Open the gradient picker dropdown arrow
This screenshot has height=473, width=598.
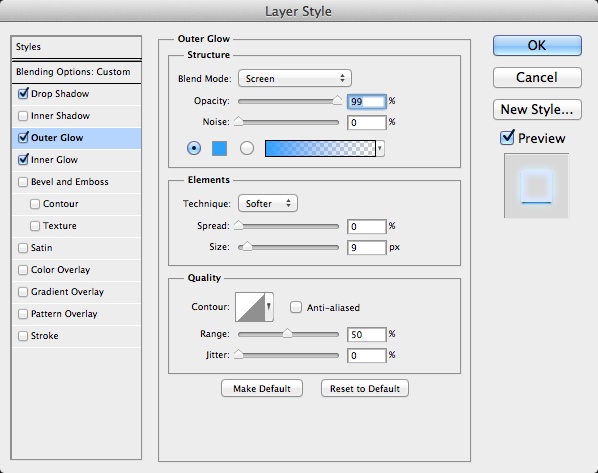click(380, 148)
